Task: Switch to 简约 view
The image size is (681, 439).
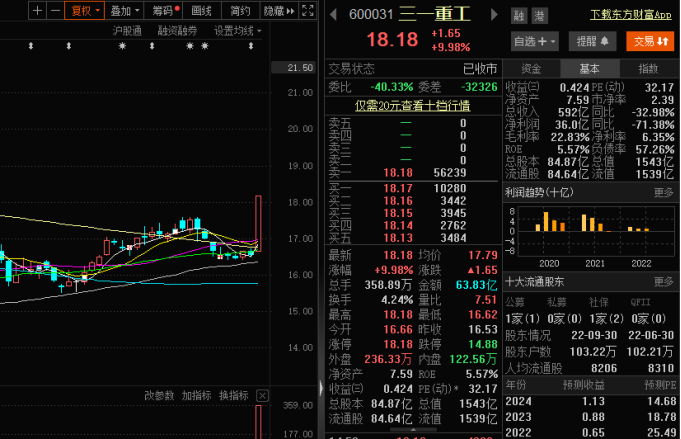Action: [240, 11]
